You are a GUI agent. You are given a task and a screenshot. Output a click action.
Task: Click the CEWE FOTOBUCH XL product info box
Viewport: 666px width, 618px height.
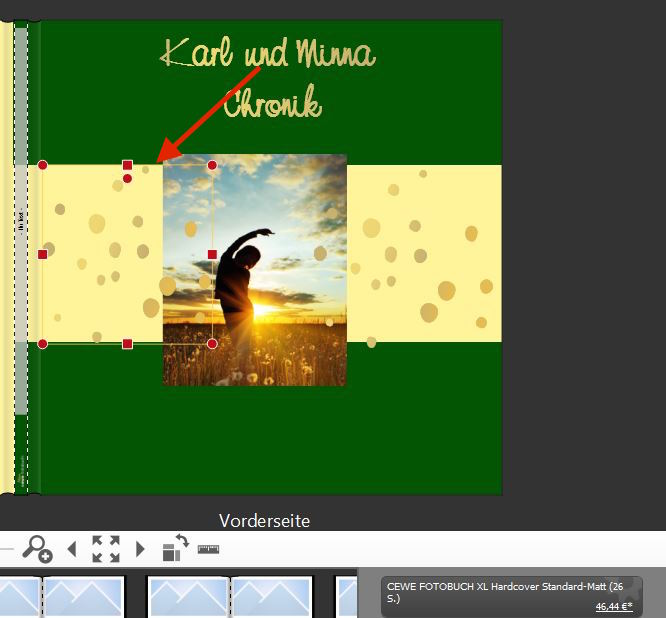(x=511, y=592)
